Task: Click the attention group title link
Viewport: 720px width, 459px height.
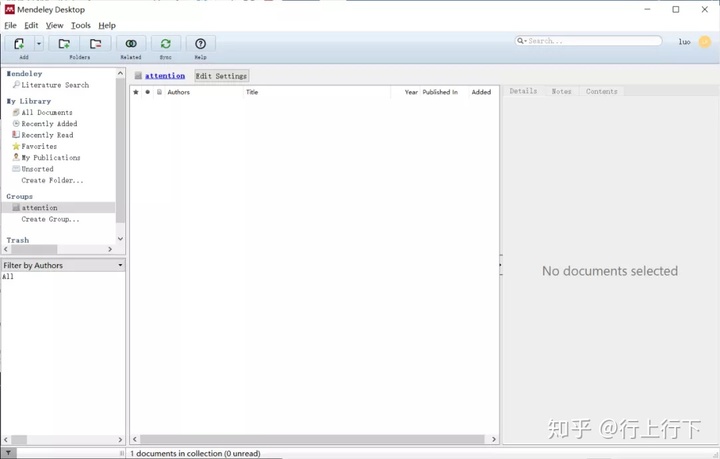Action: [x=165, y=76]
